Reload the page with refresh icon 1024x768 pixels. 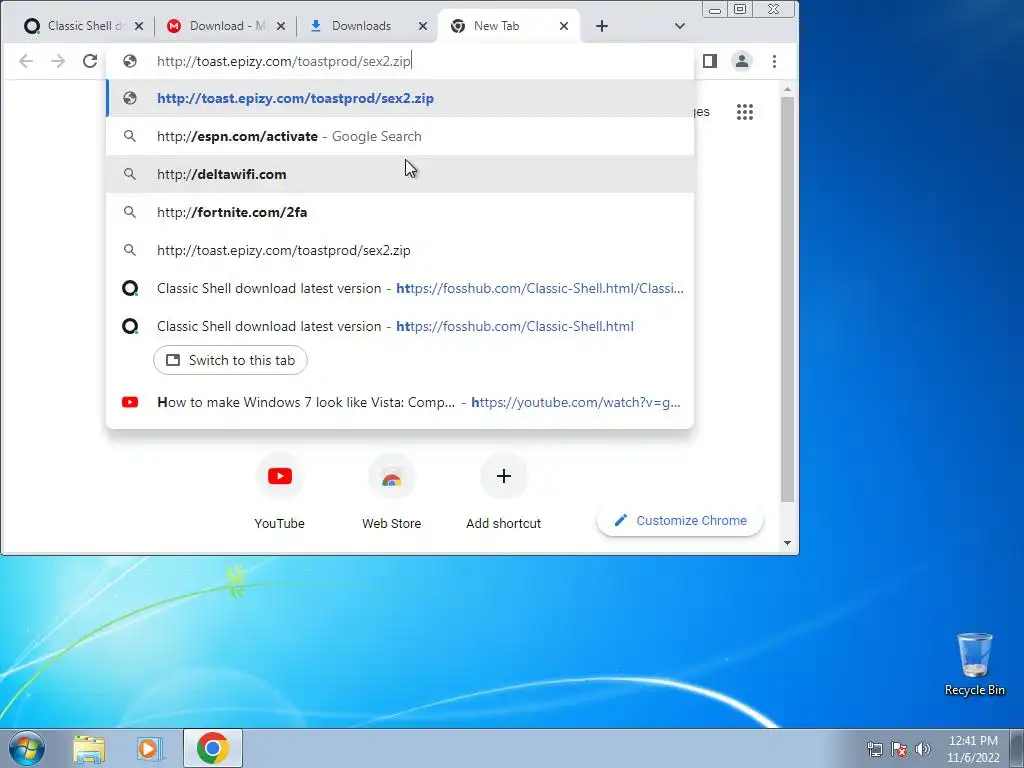pyautogui.click(x=90, y=61)
